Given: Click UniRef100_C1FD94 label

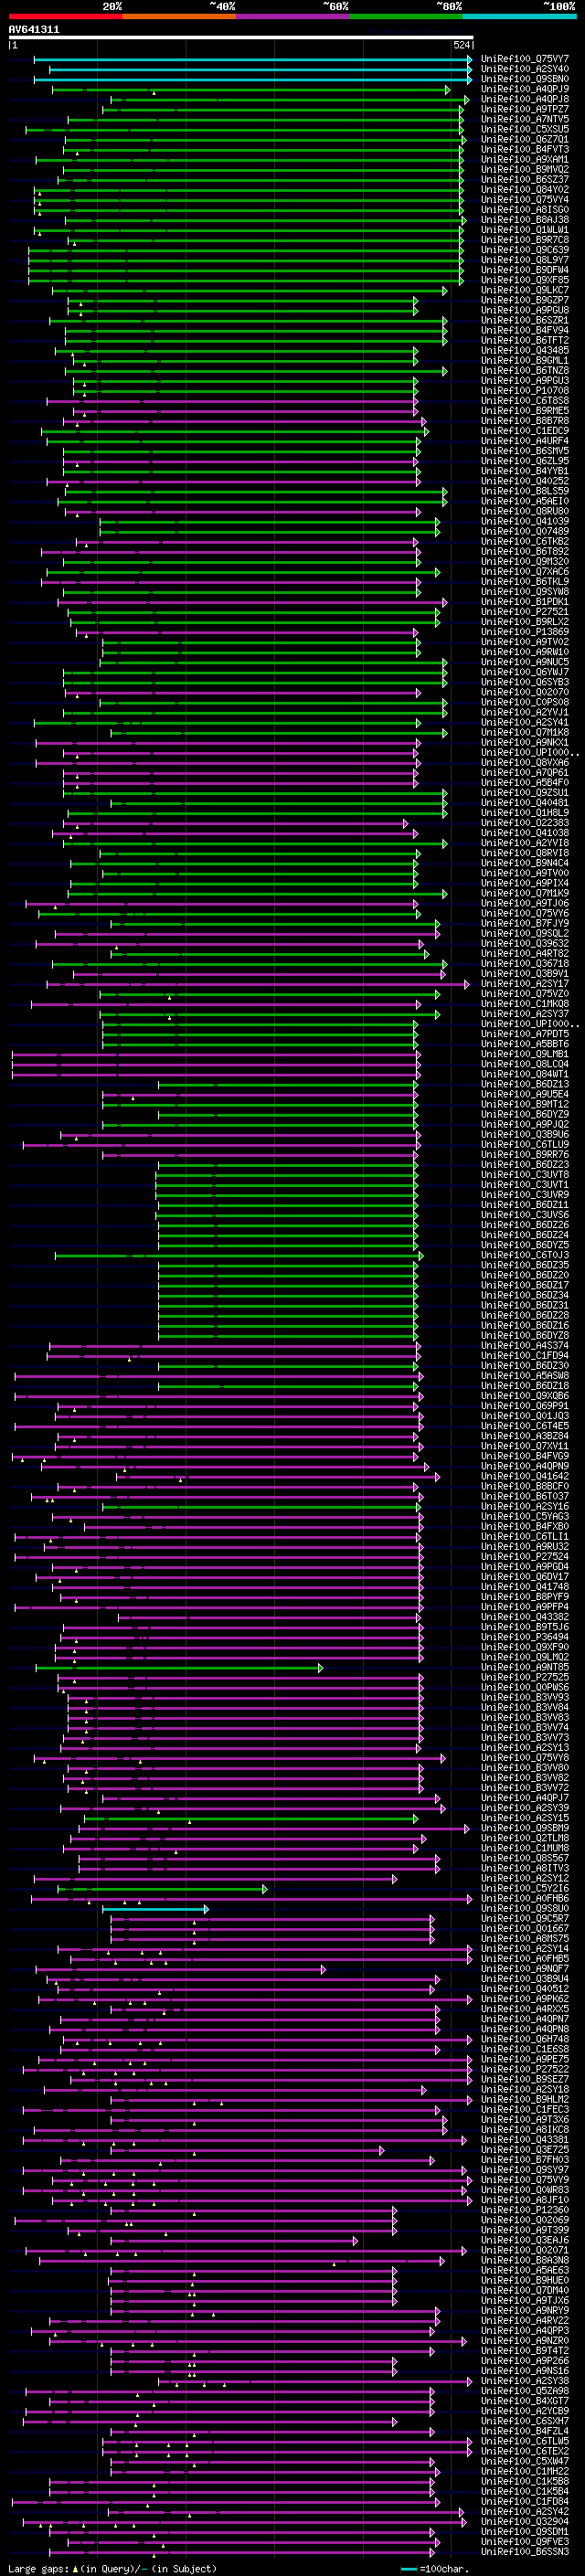Looking at the screenshot, I should tap(525, 1355).
